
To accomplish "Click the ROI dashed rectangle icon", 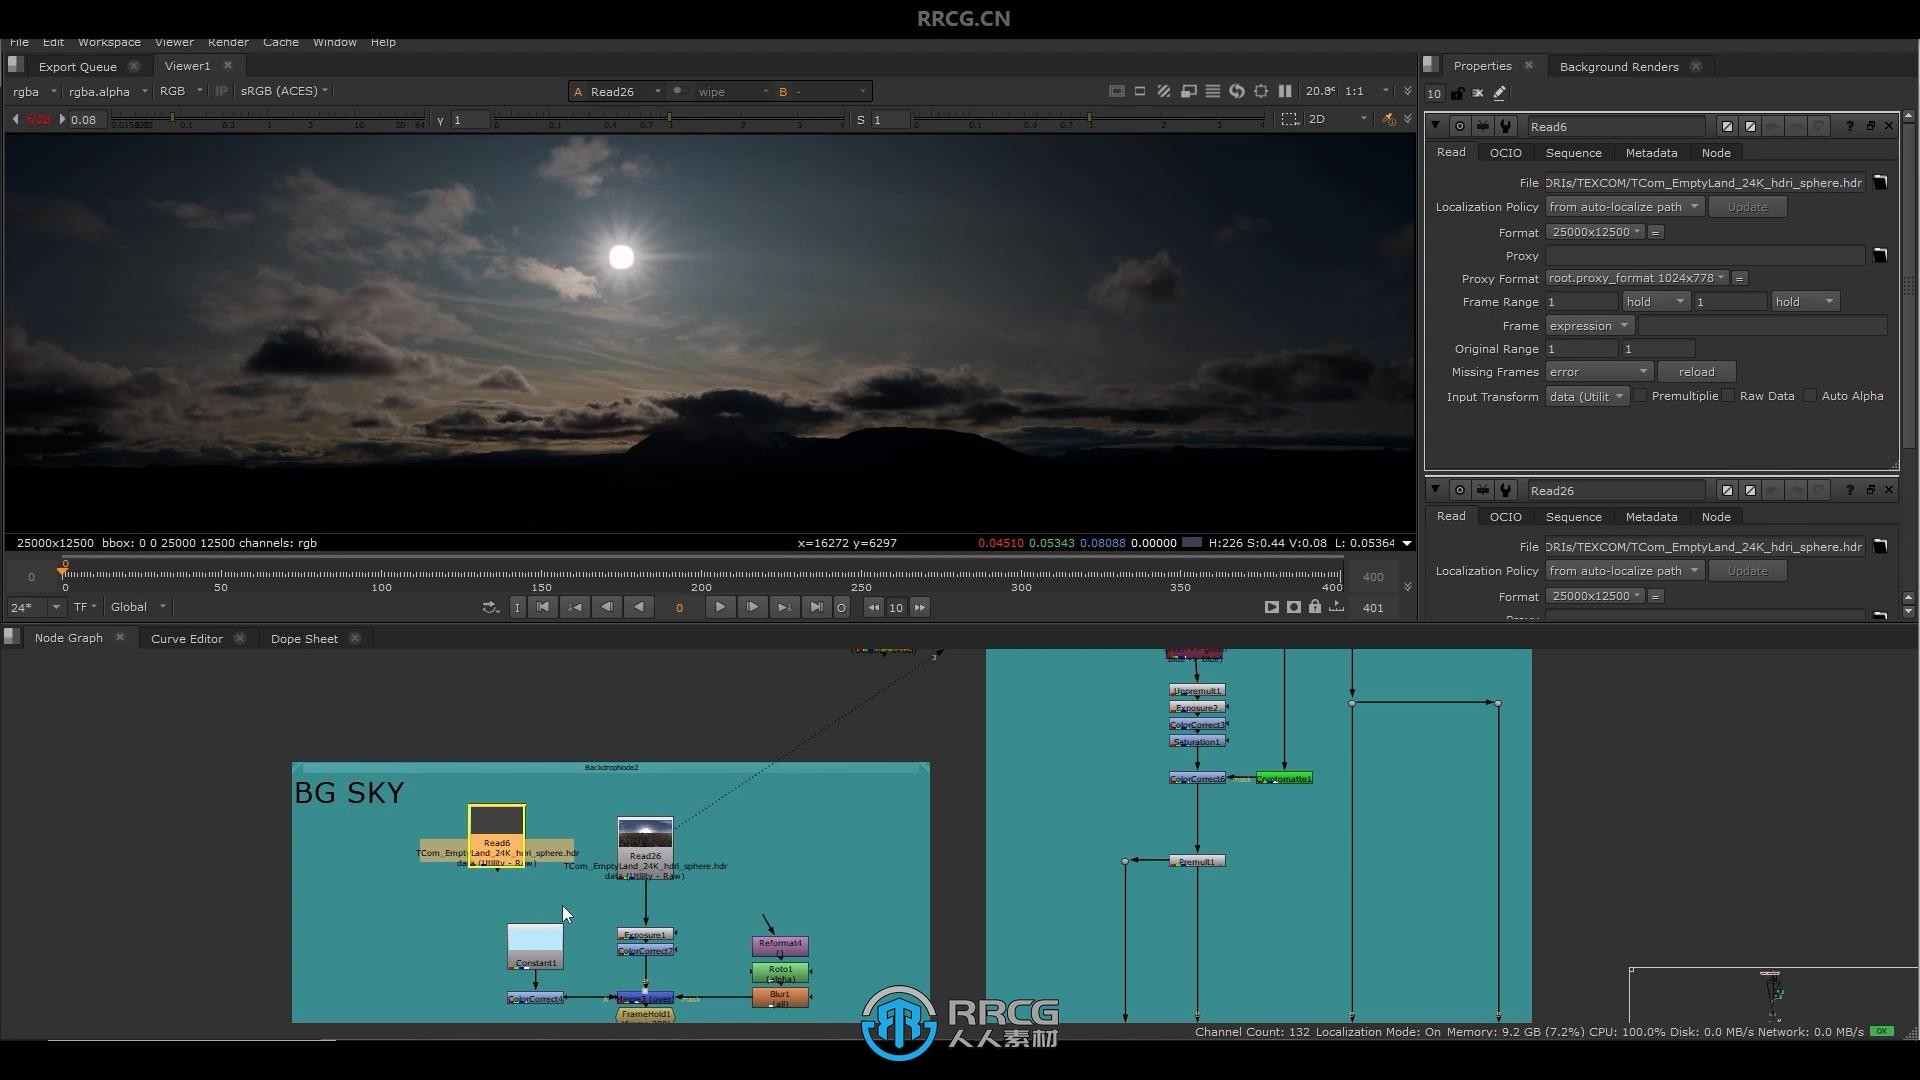I will tap(1290, 119).
